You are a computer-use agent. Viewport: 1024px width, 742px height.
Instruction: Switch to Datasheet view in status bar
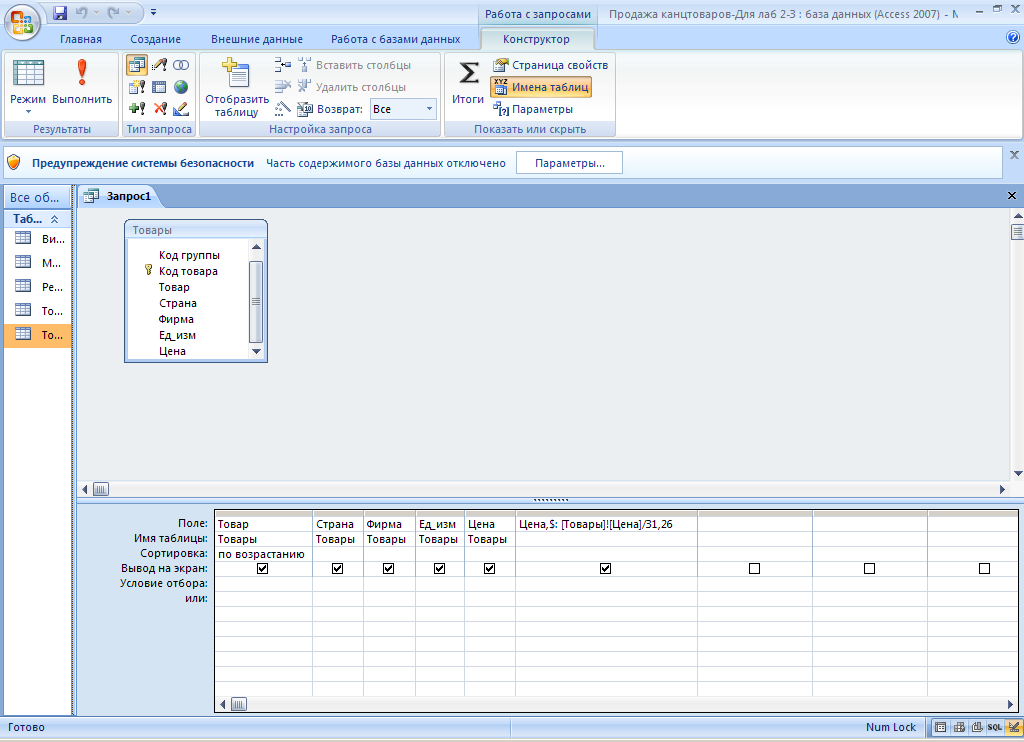[940, 727]
